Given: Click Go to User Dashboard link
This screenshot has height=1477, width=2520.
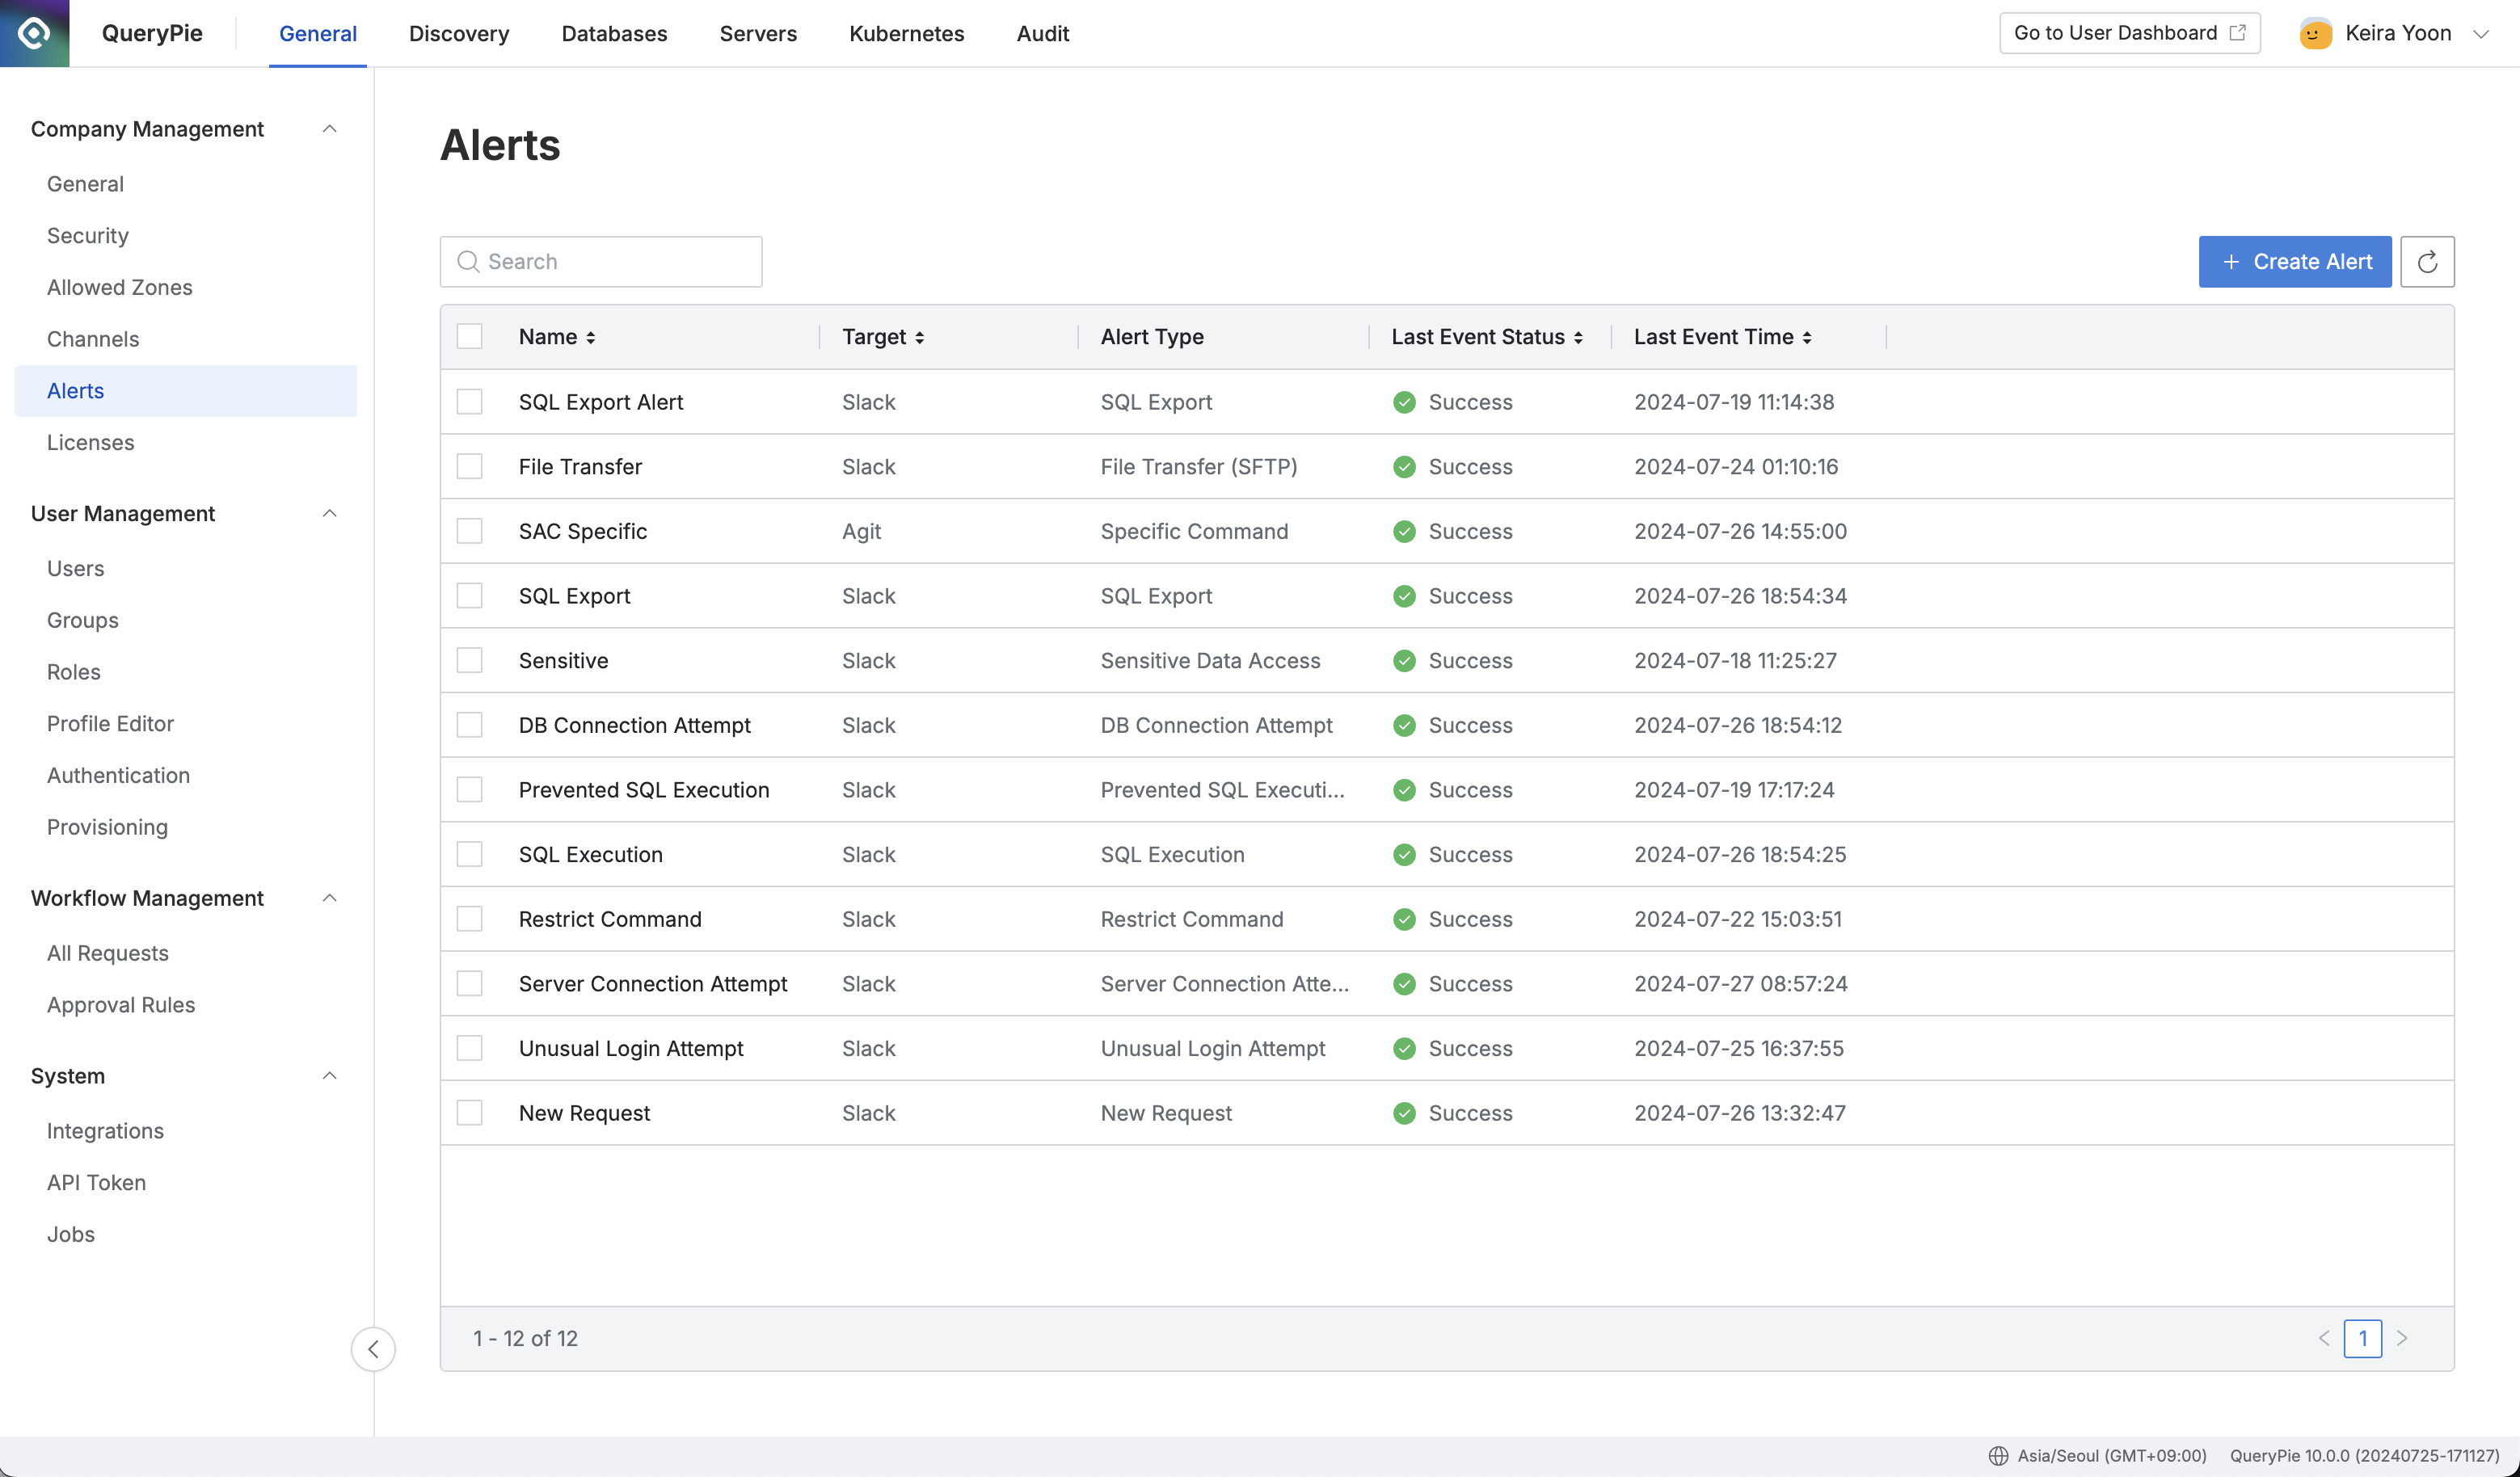Looking at the screenshot, I should (2130, 33).
